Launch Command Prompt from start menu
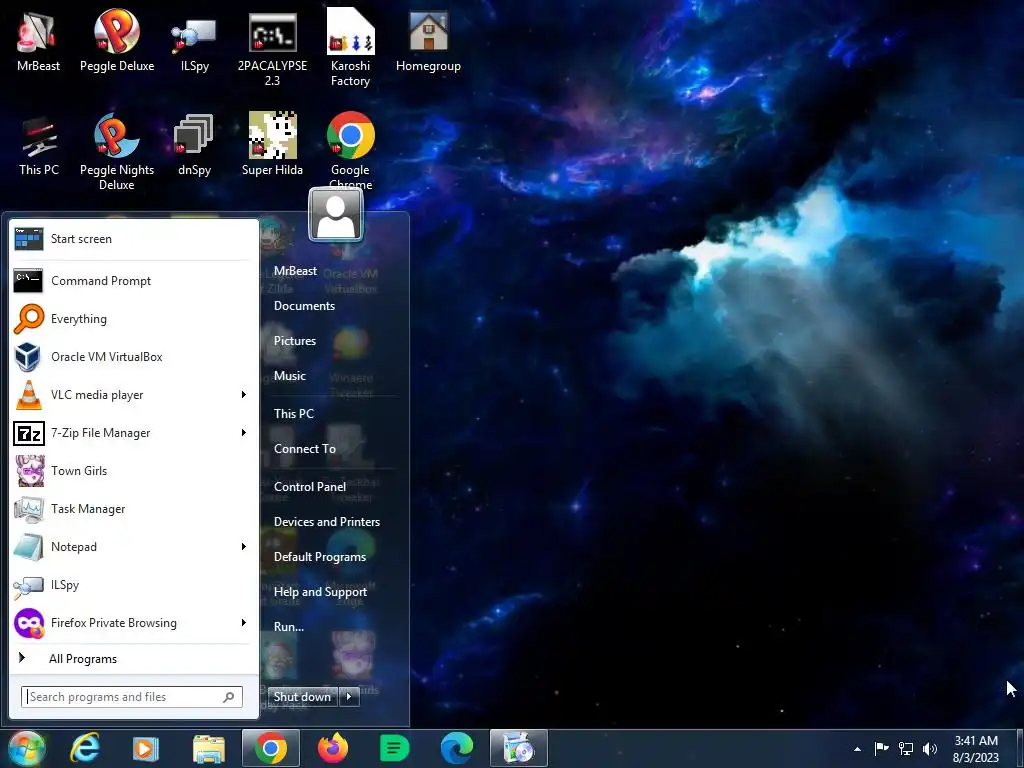 point(133,281)
